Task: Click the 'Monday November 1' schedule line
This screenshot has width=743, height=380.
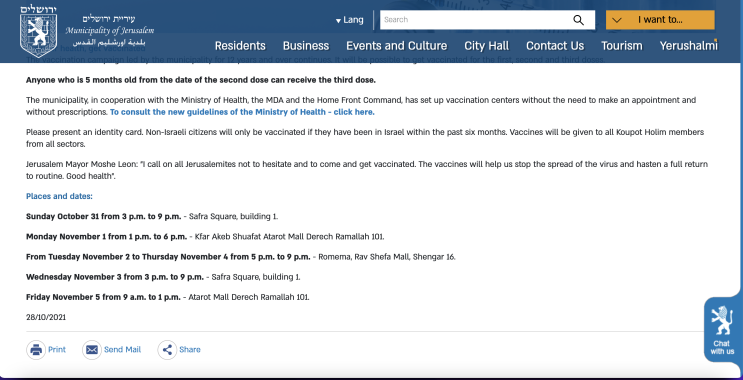Action: click(205, 236)
